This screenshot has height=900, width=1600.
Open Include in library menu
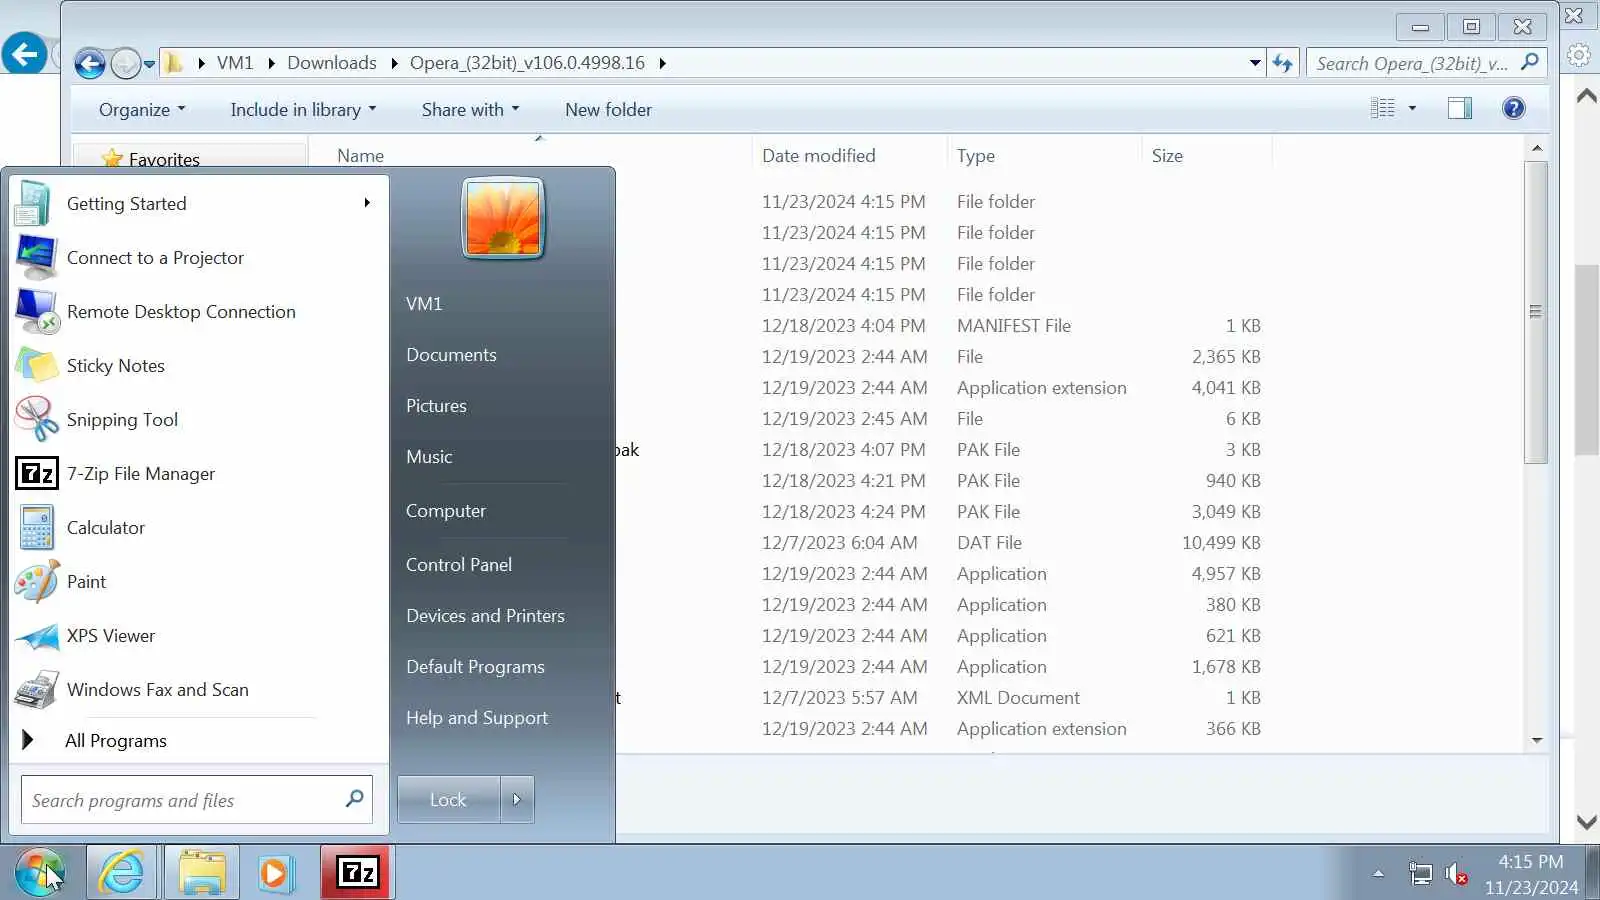[303, 110]
